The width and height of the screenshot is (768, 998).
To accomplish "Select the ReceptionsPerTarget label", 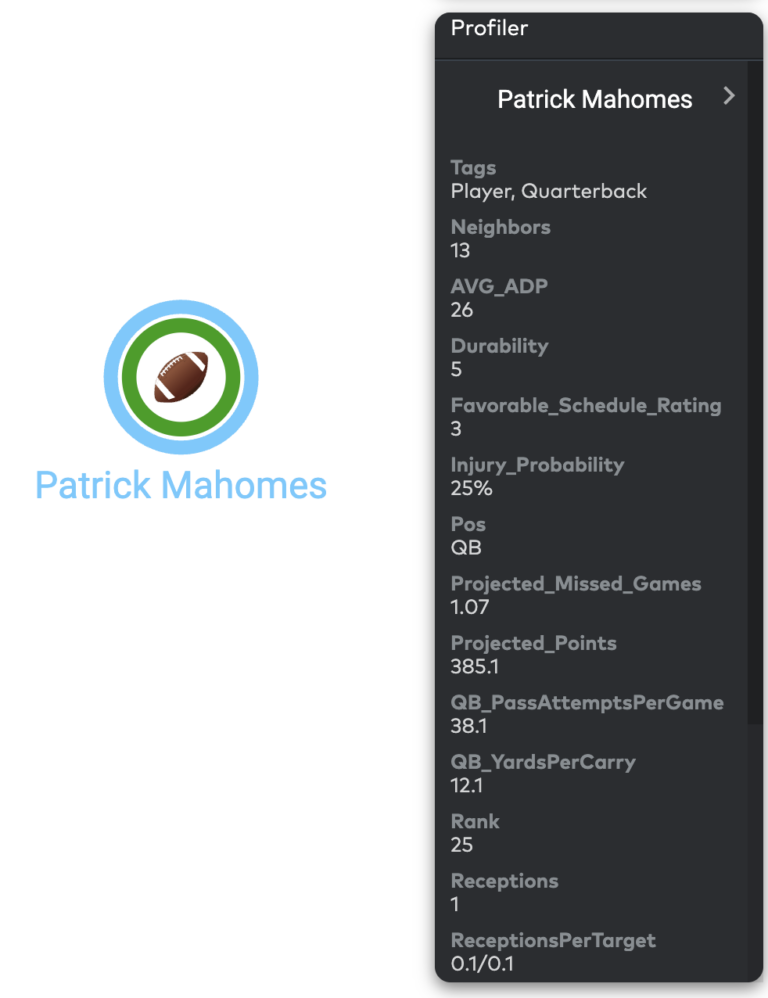I will (x=553, y=940).
